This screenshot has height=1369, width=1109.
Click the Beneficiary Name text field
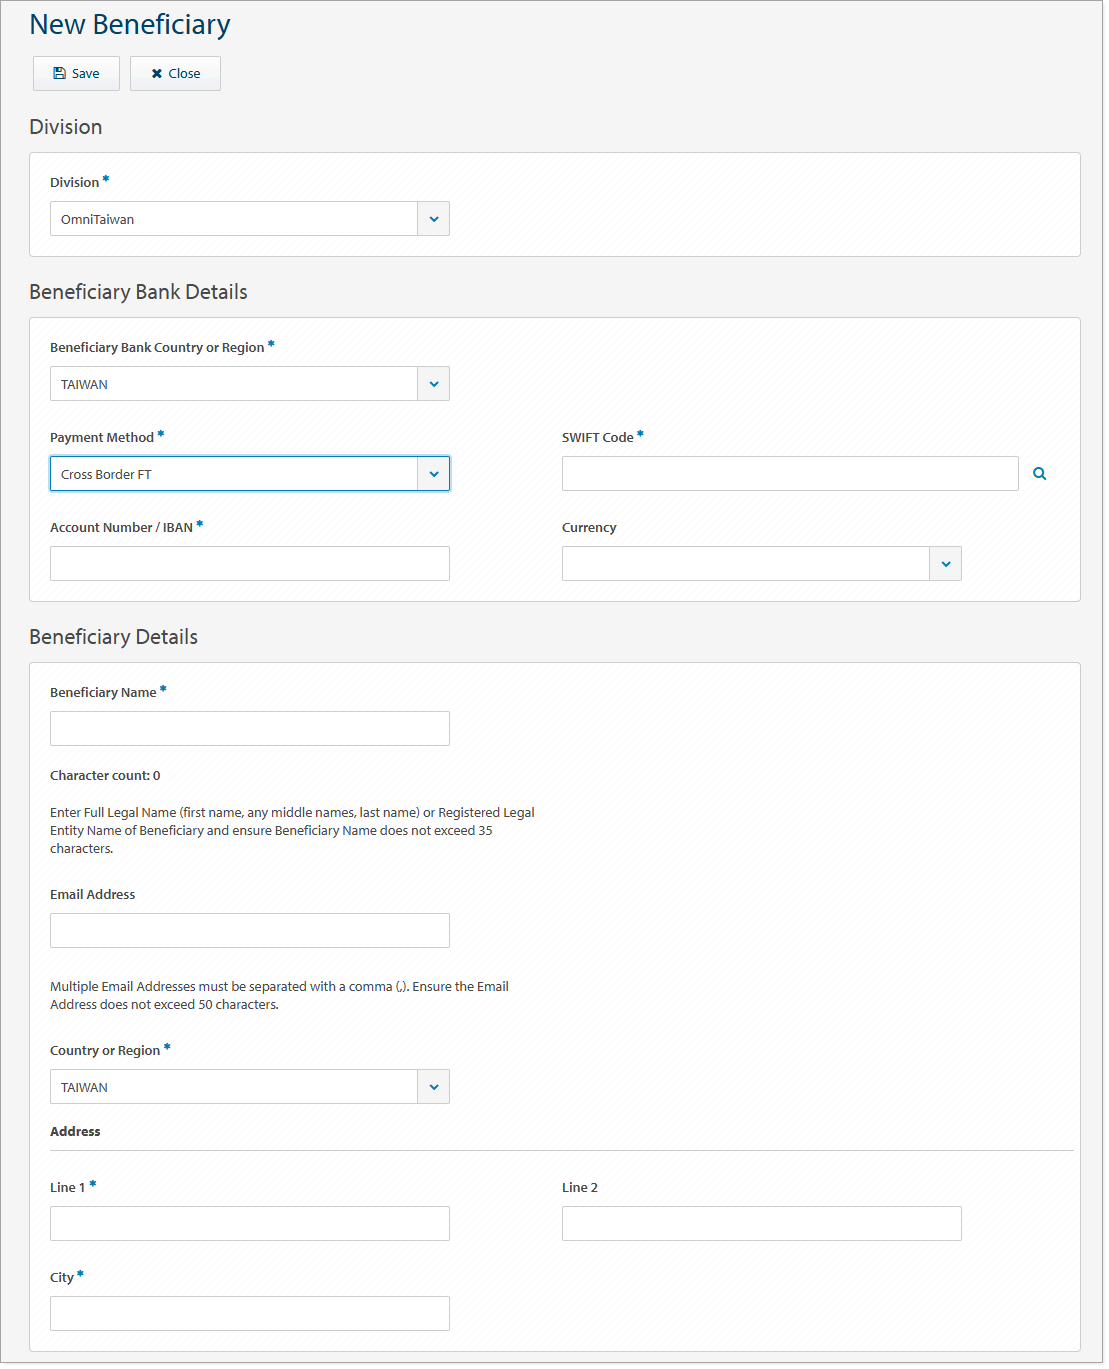[x=249, y=729]
